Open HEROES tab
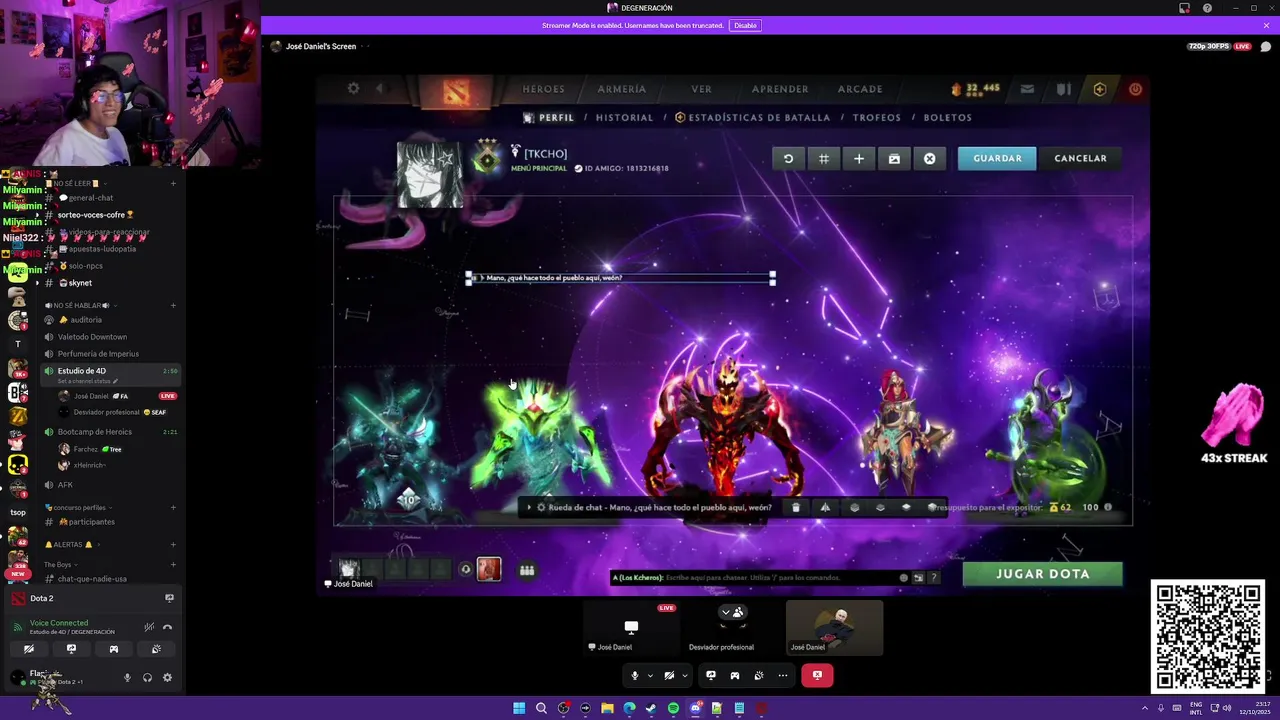The image size is (1280, 720). click(x=543, y=89)
